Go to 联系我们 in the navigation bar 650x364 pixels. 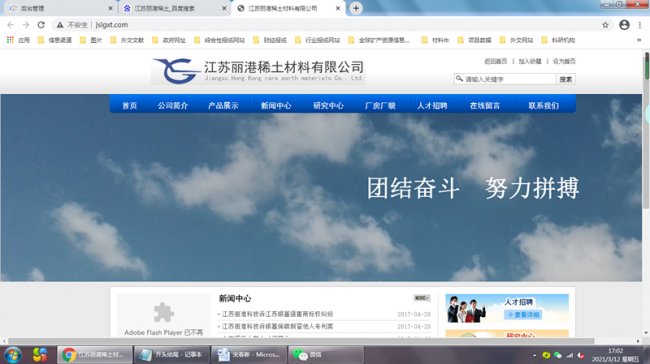[x=543, y=106]
